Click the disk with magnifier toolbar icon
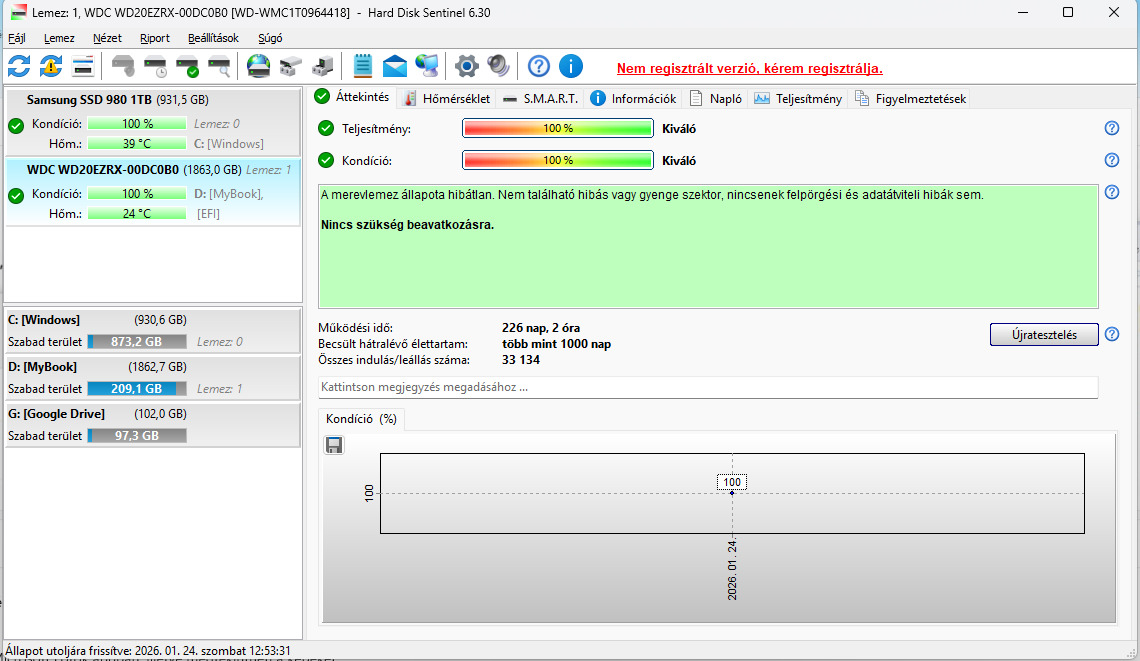The width and height of the screenshot is (1140, 661). pos(220,66)
